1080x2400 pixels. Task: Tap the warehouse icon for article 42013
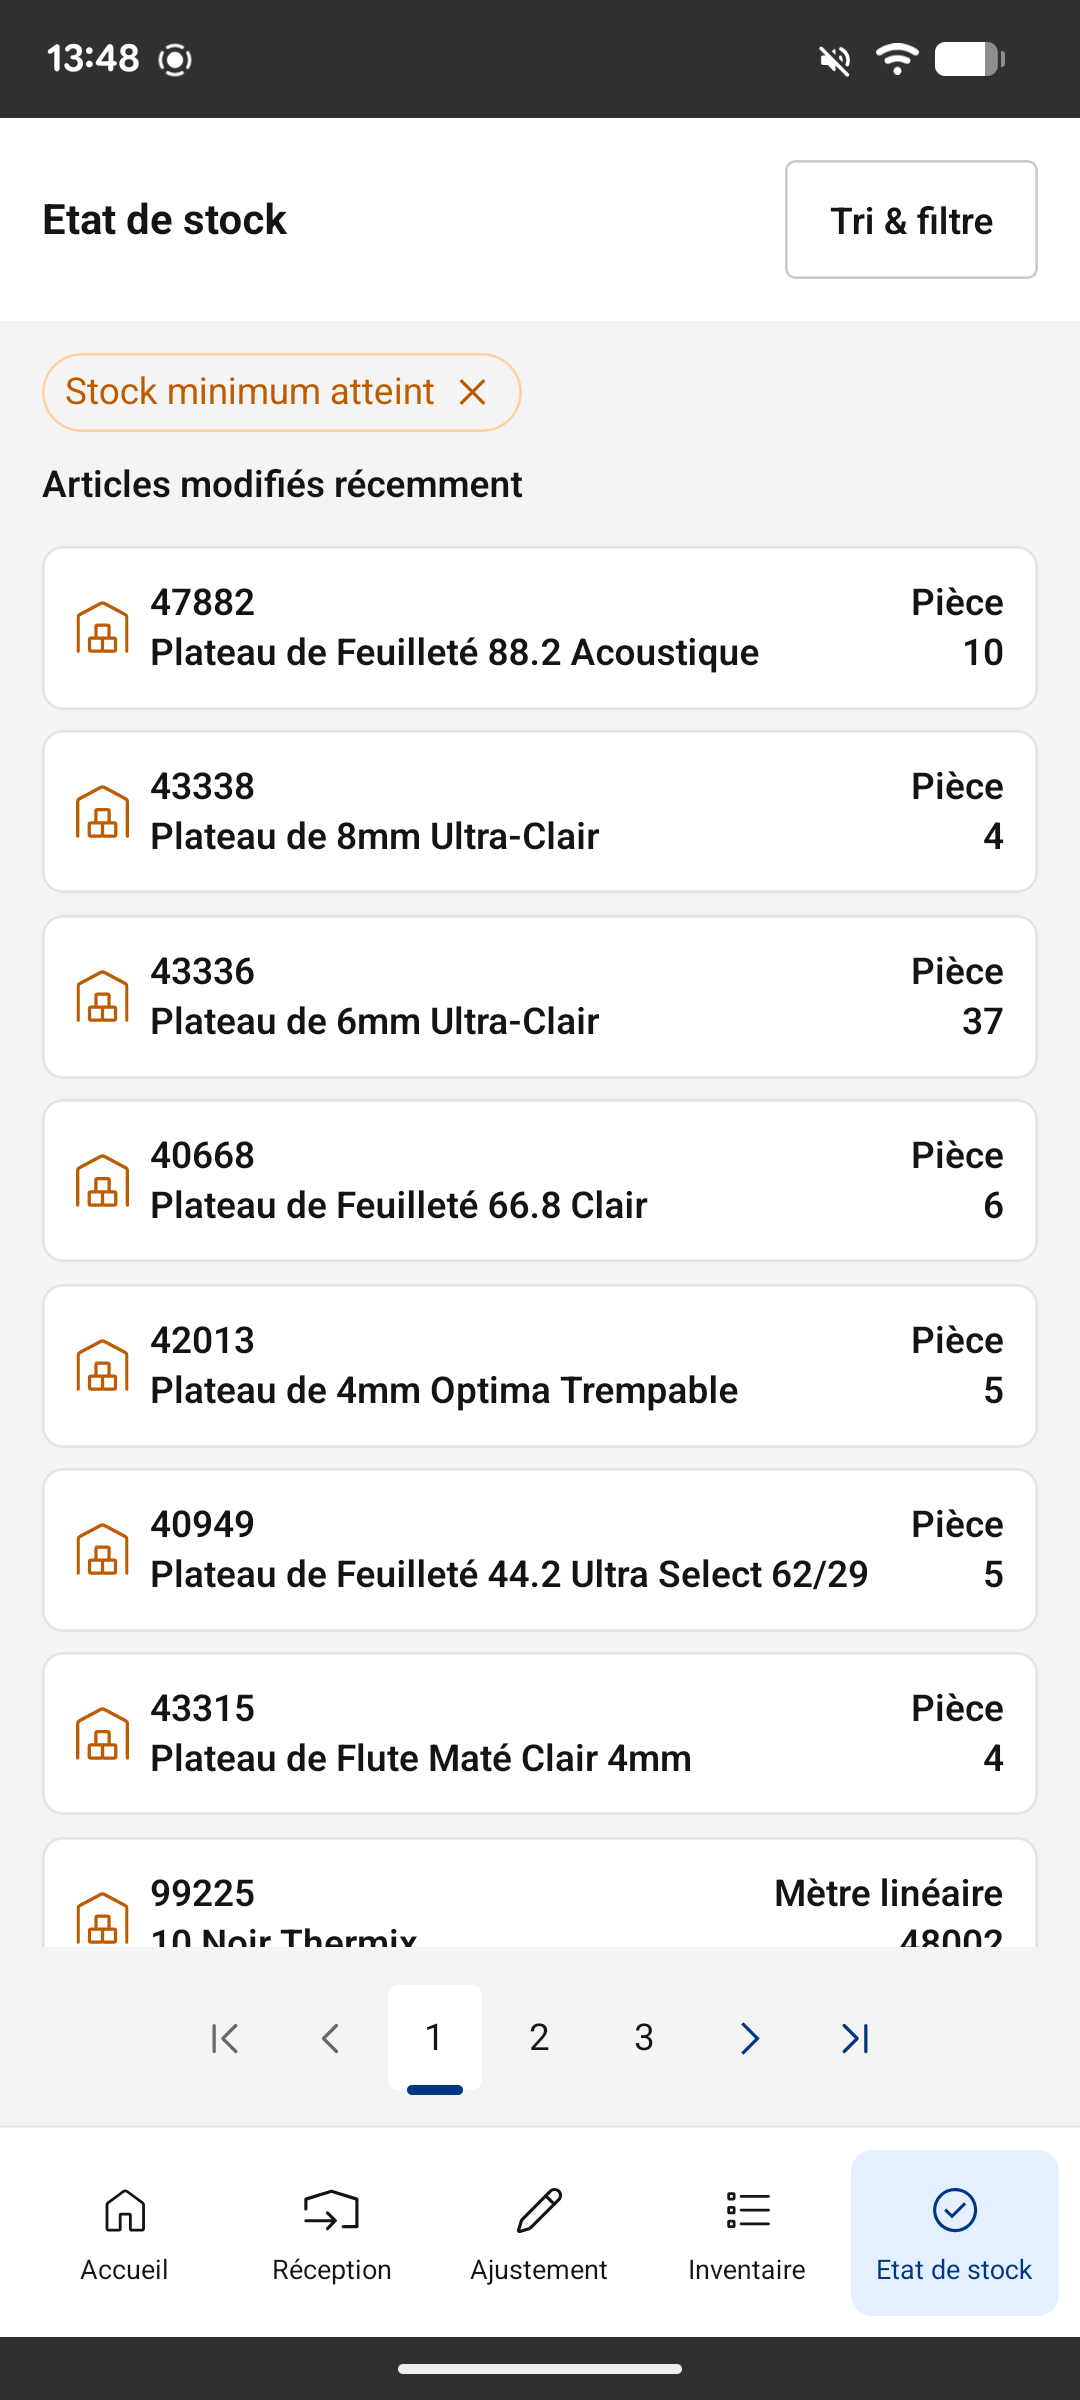point(103,1366)
